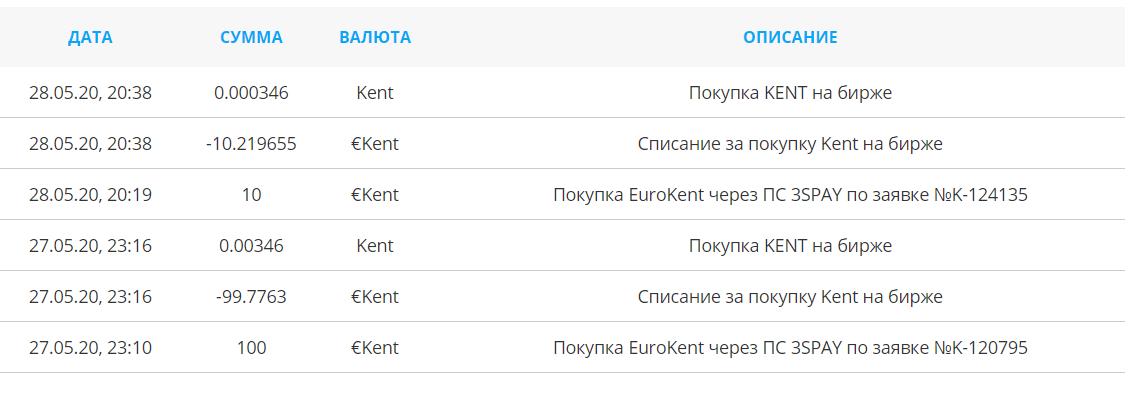Click the 0.000346 amount cell
The image size is (1125, 419).
pos(251,93)
